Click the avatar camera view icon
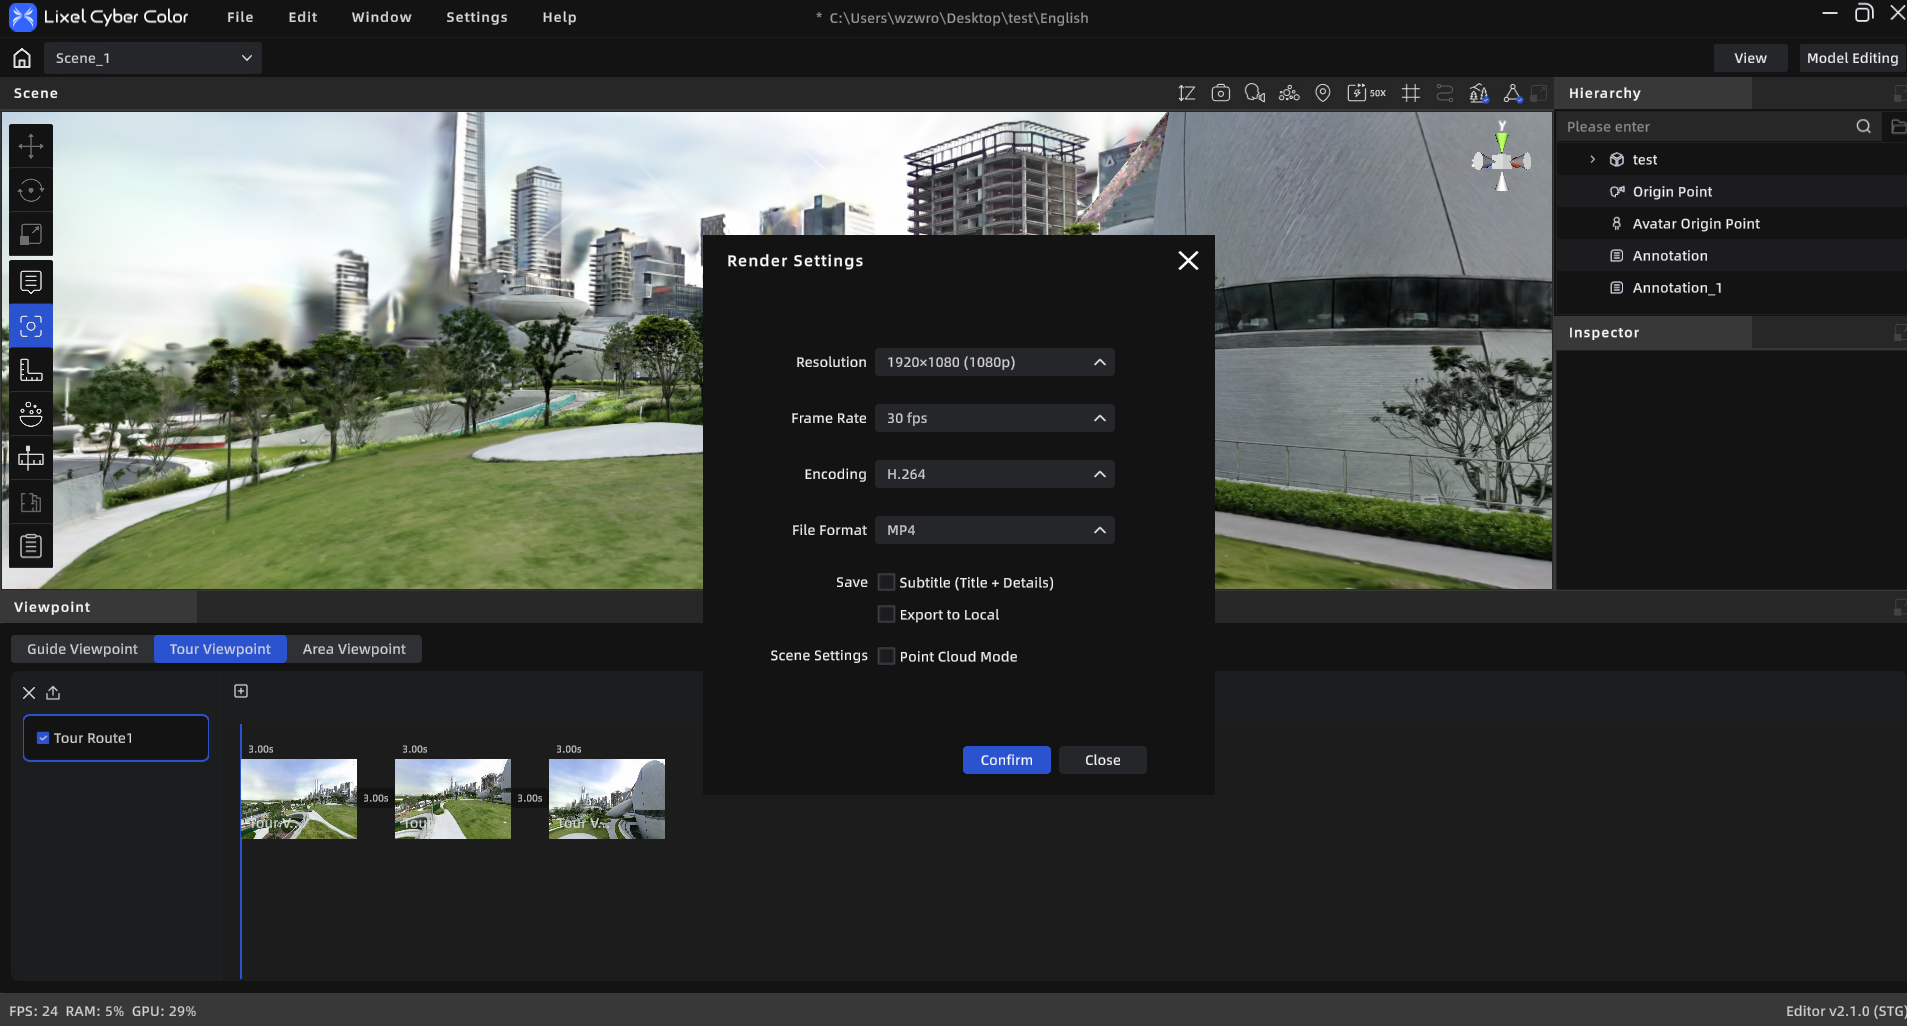The width and height of the screenshot is (1907, 1026). tap(1255, 93)
